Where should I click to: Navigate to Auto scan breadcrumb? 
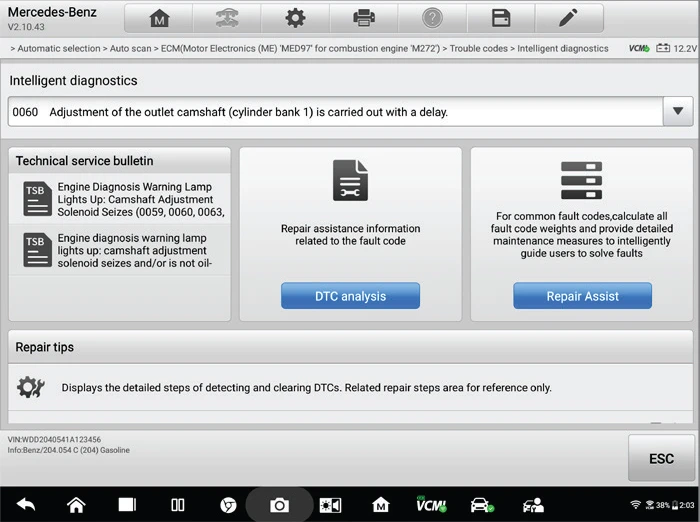click(x=130, y=48)
